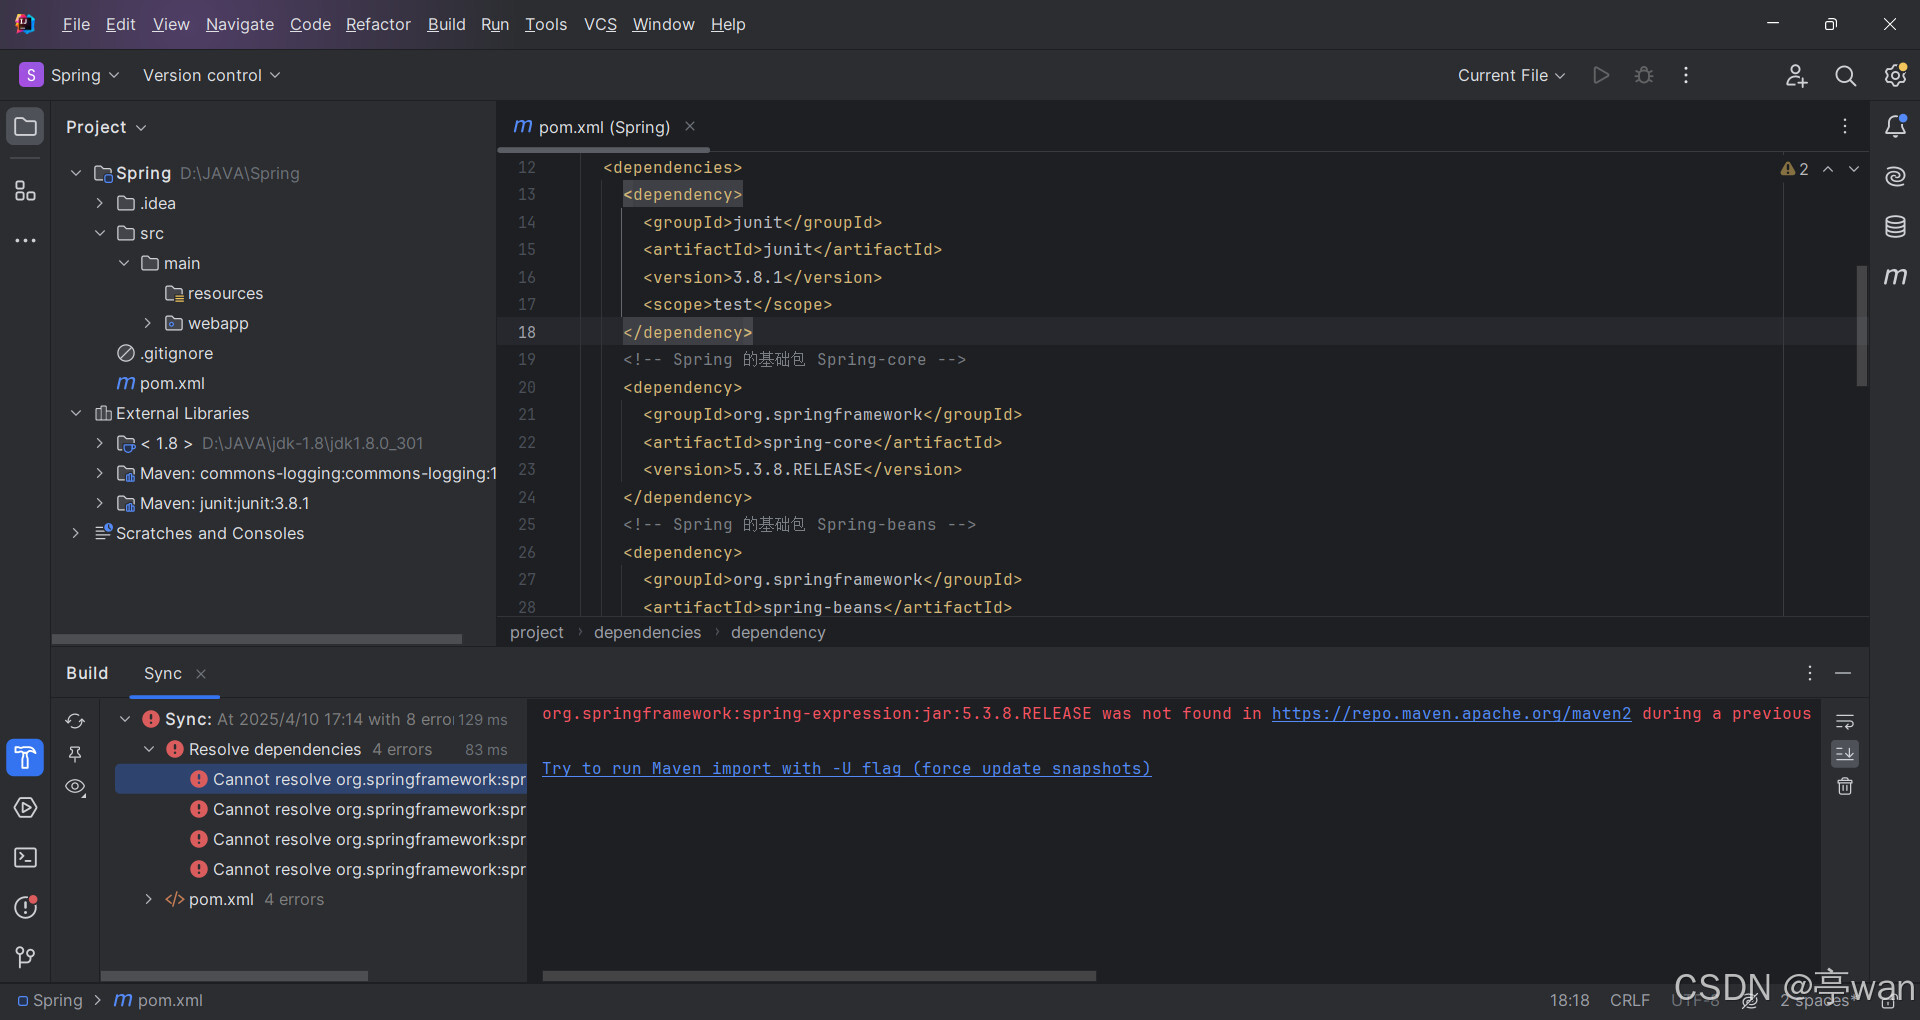The image size is (1920, 1020).
Task: Collapse the src folder
Action: tap(100, 233)
